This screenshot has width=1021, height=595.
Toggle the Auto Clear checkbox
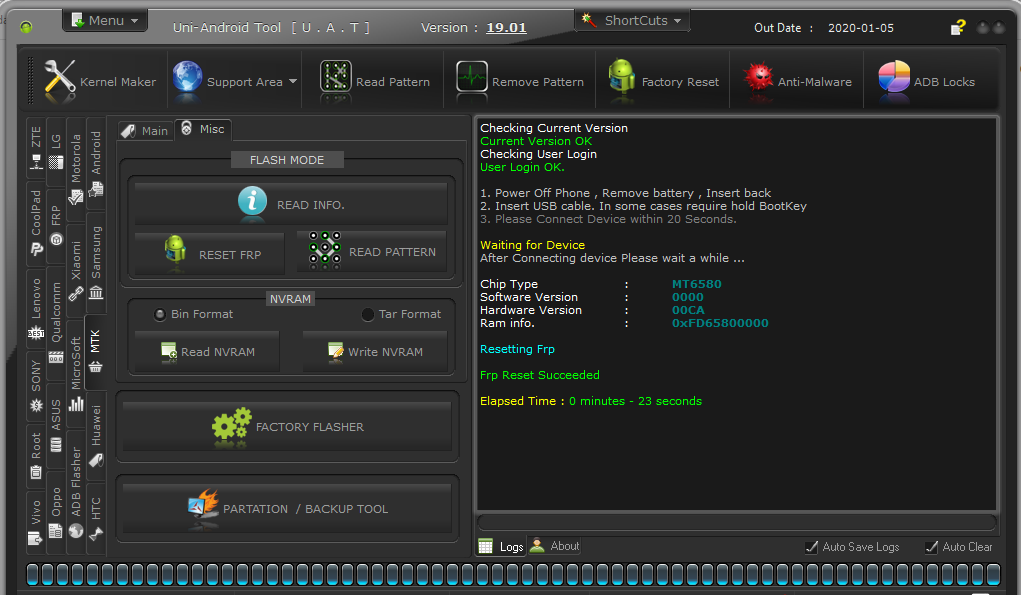(x=932, y=547)
